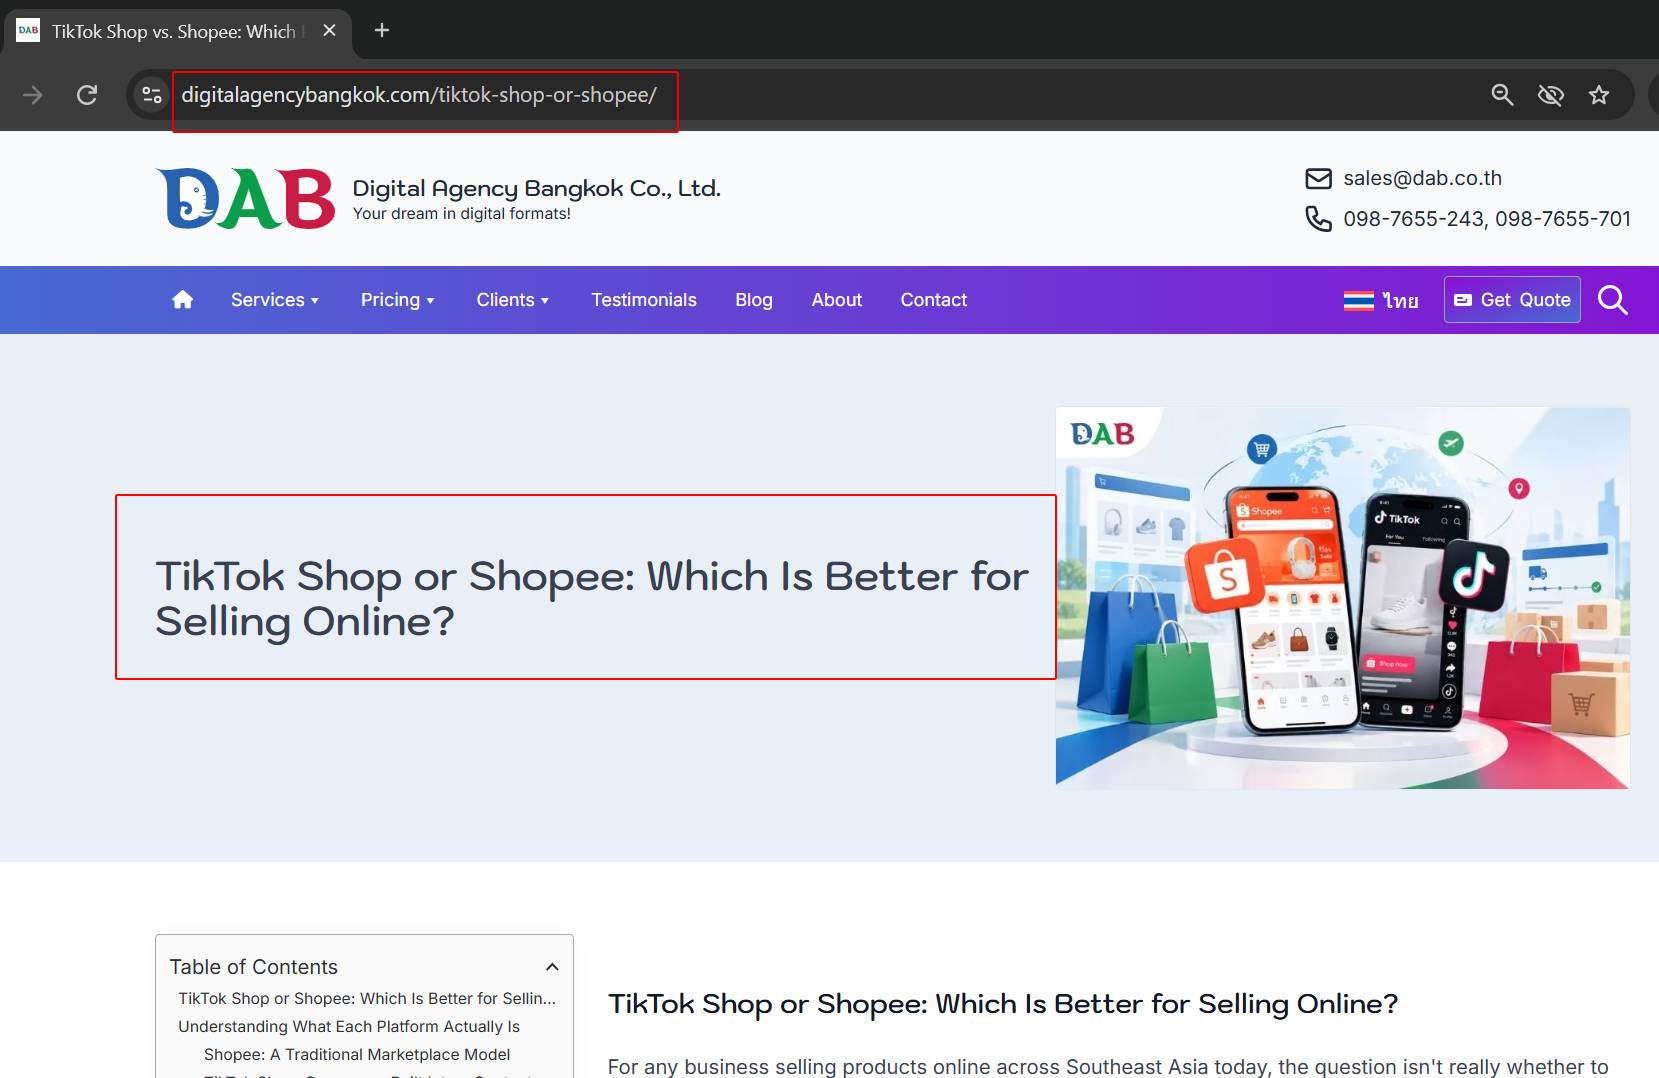Image resolution: width=1659 pixels, height=1078 pixels.
Task: Click the Thai flag icon
Action: [x=1358, y=300]
